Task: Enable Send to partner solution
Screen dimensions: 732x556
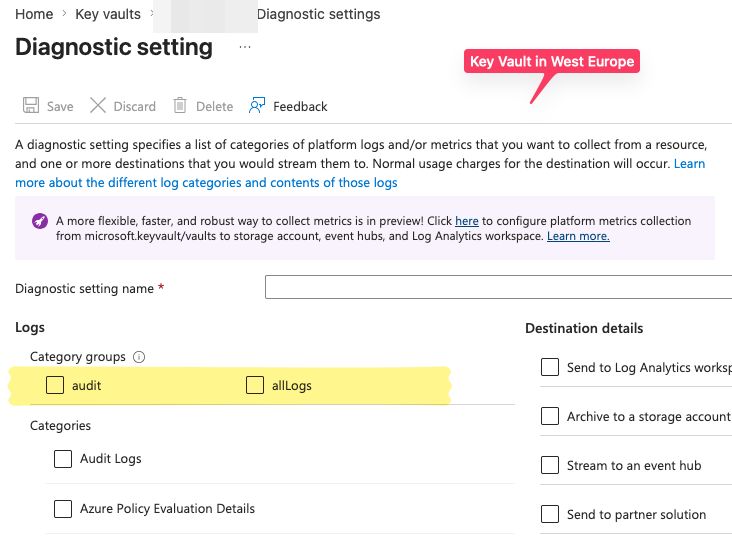Action: (x=550, y=514)
